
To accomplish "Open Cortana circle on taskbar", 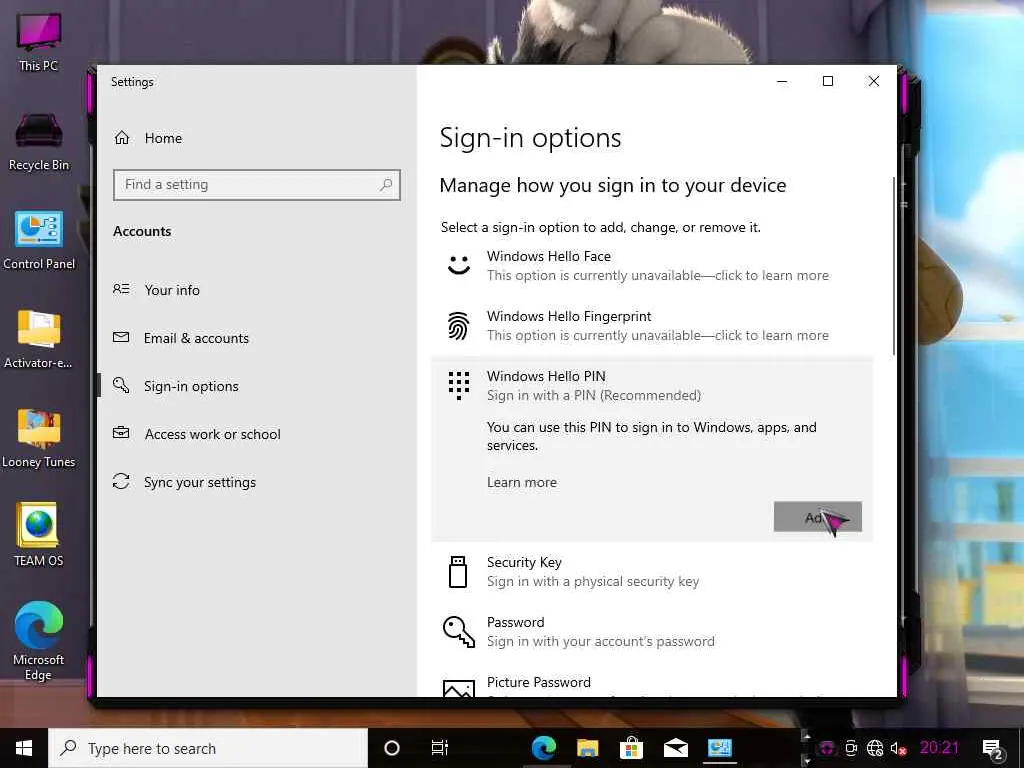I will pyautogui.click(x=392, y=748).
